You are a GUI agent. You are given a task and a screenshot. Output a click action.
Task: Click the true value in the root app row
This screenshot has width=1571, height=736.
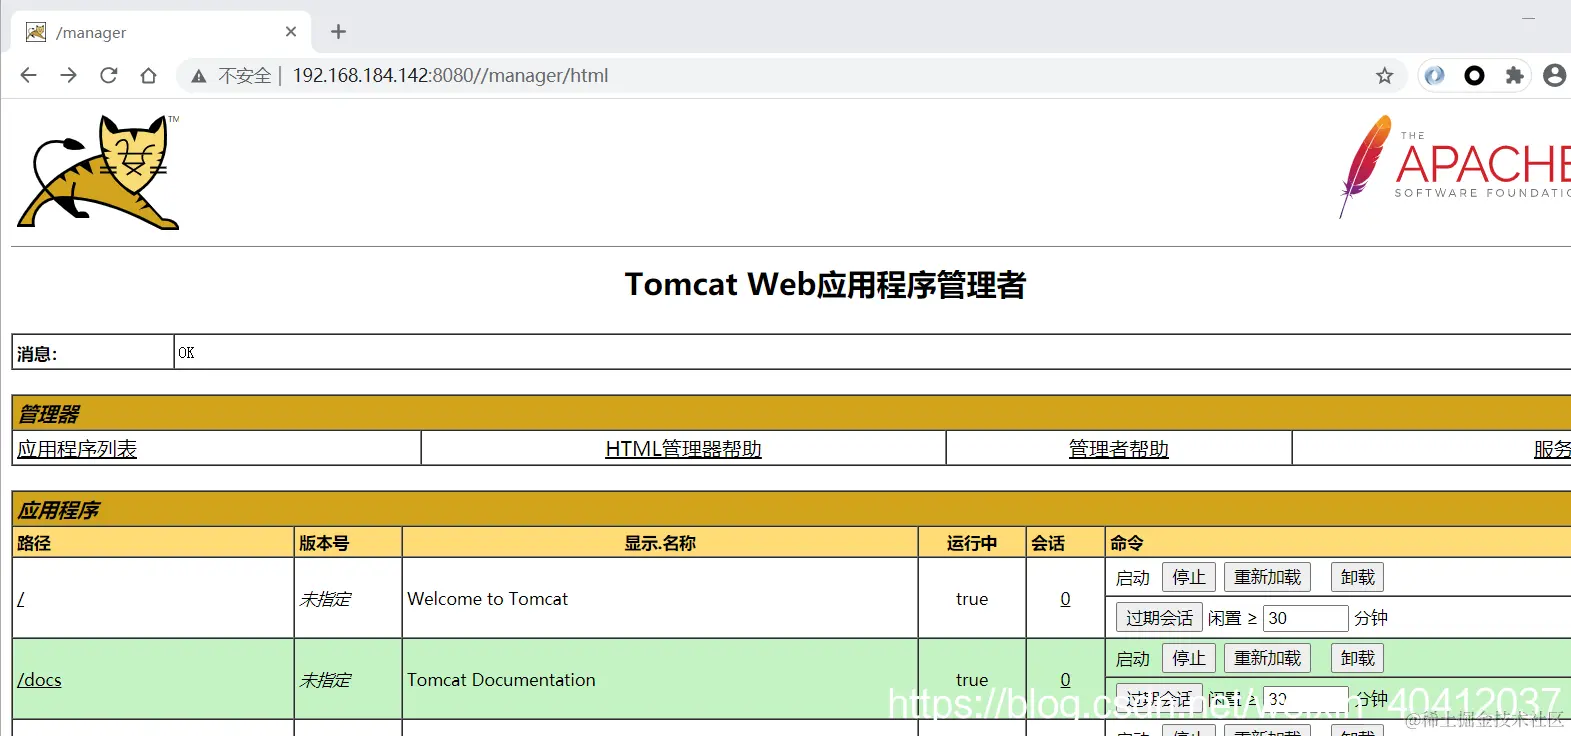point(972,599)
